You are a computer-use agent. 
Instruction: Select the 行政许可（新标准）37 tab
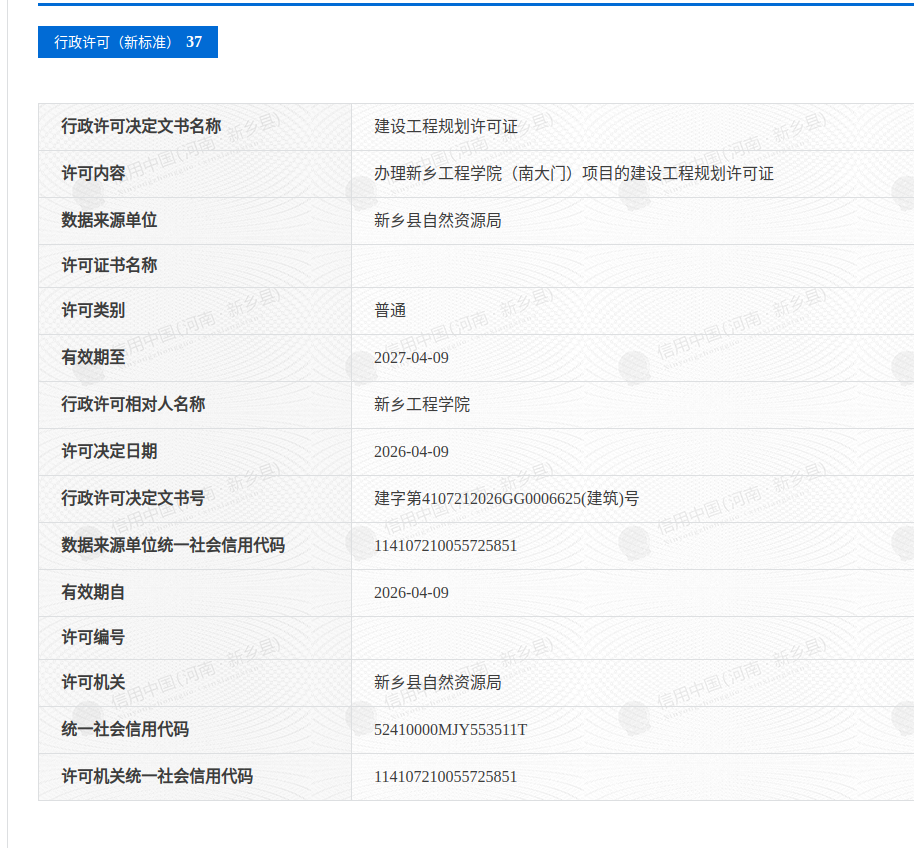128,42
